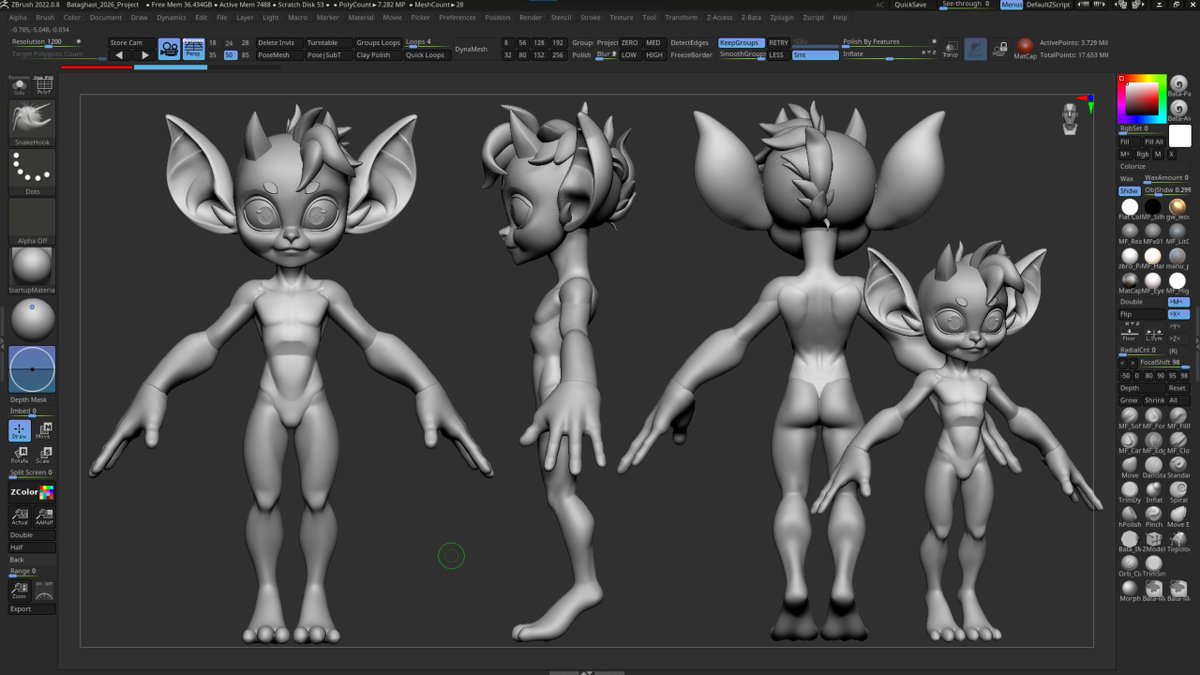This screenshot has width=1200, height=675.
Task: Select the ZModeler brush icon
Action: coord(1153,540)
